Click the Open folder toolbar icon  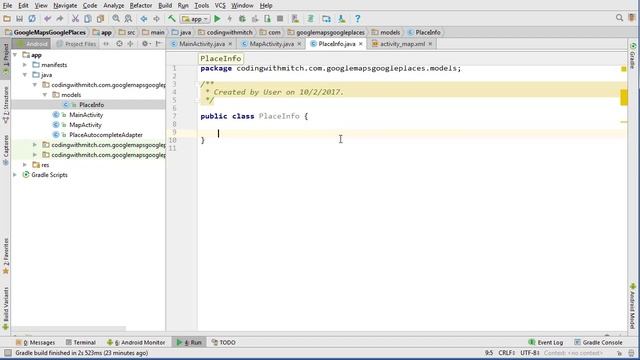pos(7,19)
